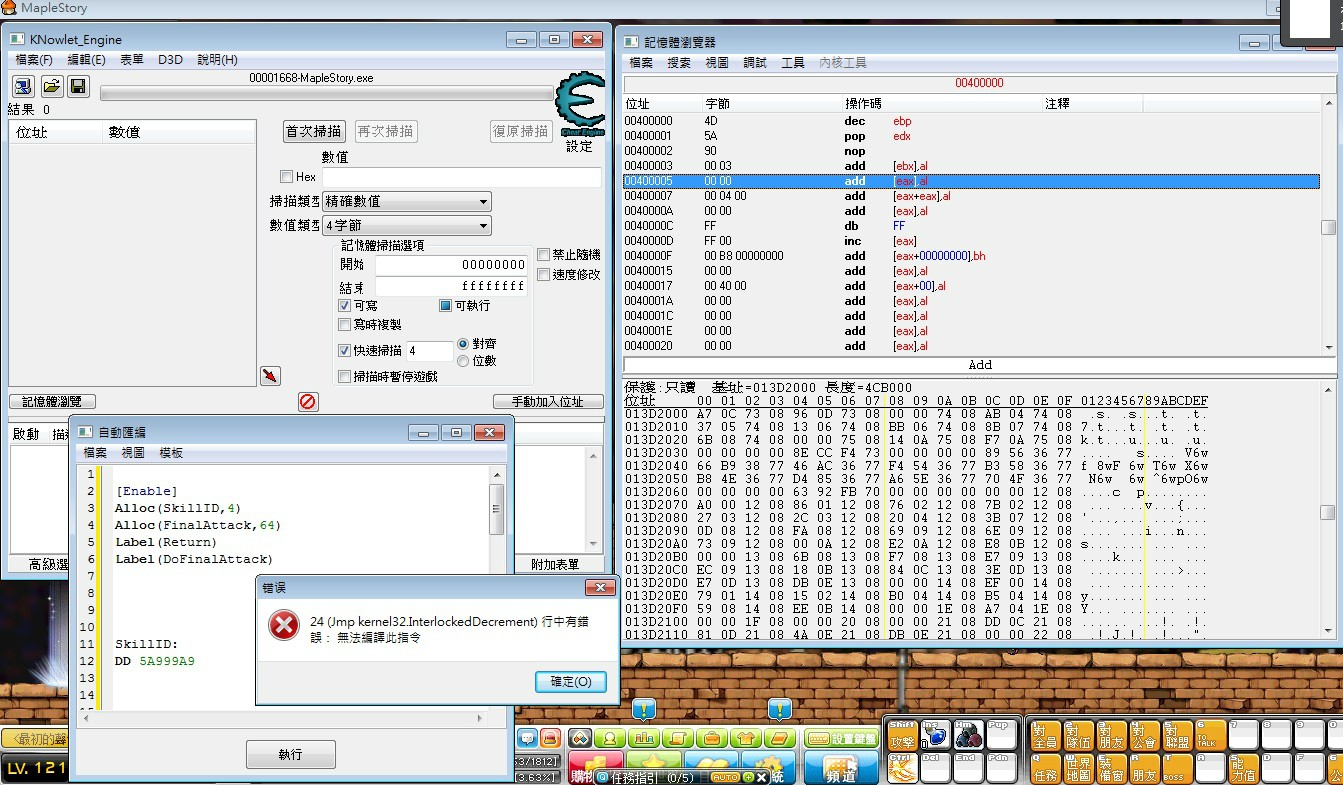1343x785 pixels.
Task: Click the left yellow exclamation notification bubble
Action: tap(644, 709)
